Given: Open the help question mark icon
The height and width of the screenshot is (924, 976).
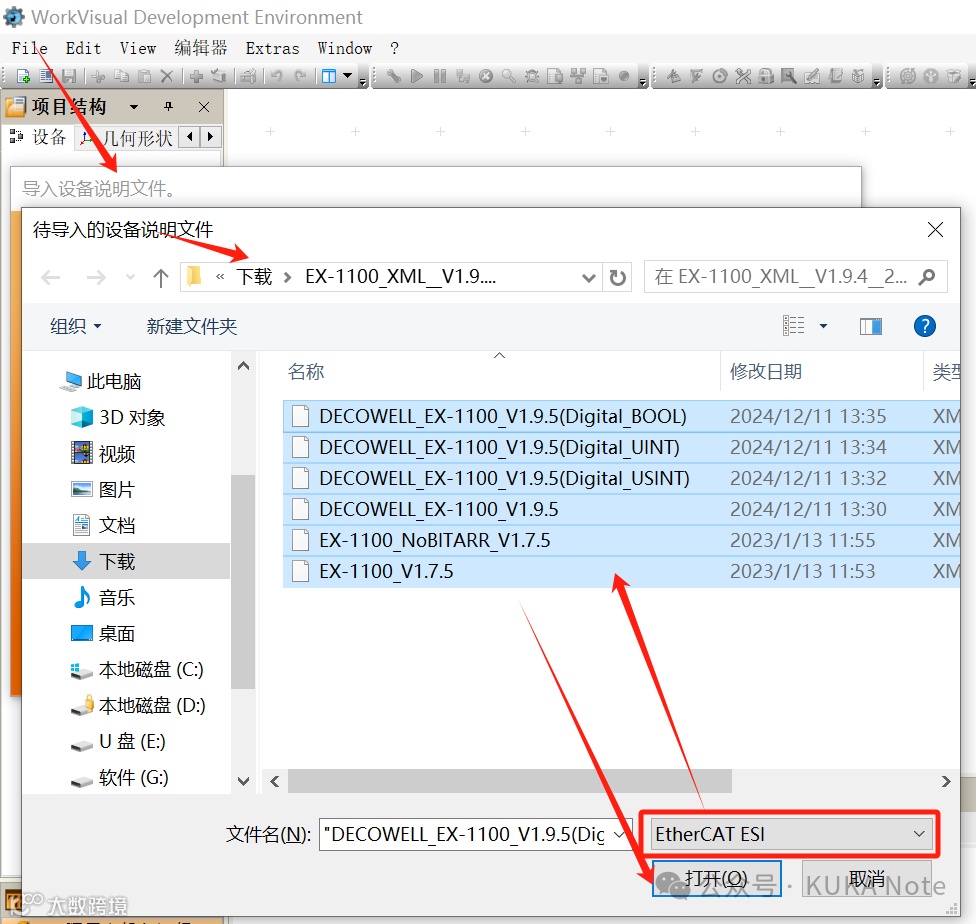Looking at the screenshot, I should click(x=925, y=326).
